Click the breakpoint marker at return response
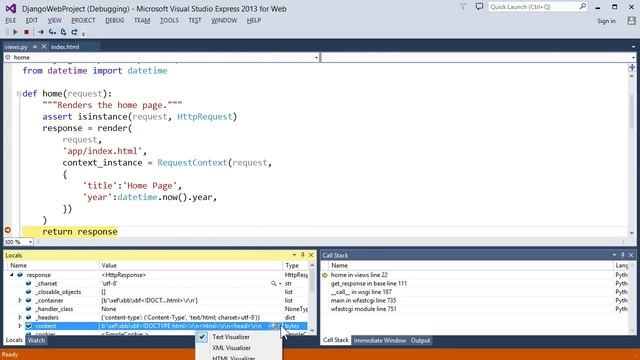This screenshot has width=640, height=360. pos(8,230)
